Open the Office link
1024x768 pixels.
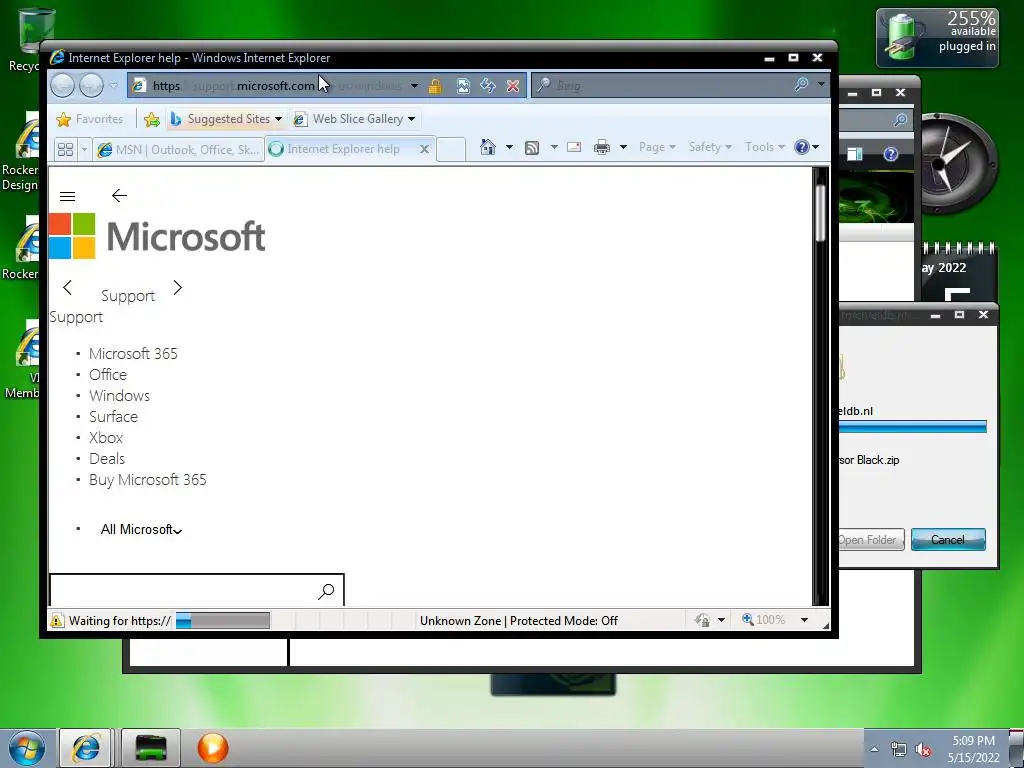coord(108,374)
